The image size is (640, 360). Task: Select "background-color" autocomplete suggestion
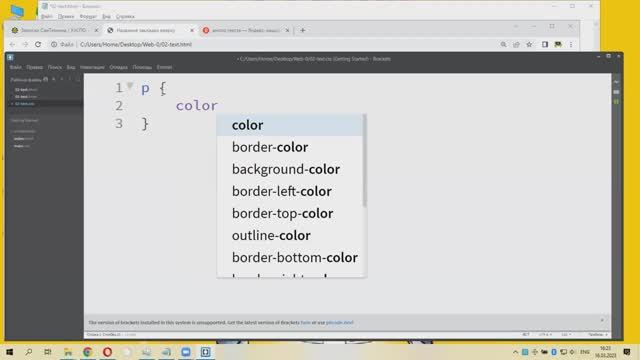289,169
